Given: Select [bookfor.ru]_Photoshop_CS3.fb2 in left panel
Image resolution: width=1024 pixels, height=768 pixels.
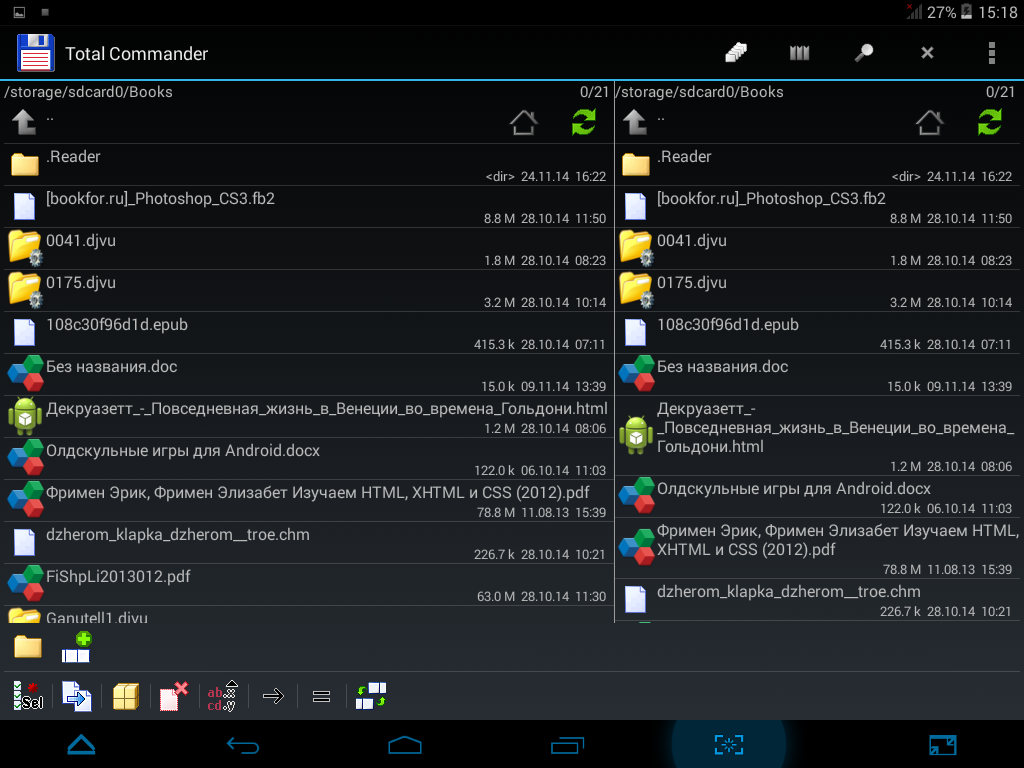Looking at the screenshot, I should 308,207.
